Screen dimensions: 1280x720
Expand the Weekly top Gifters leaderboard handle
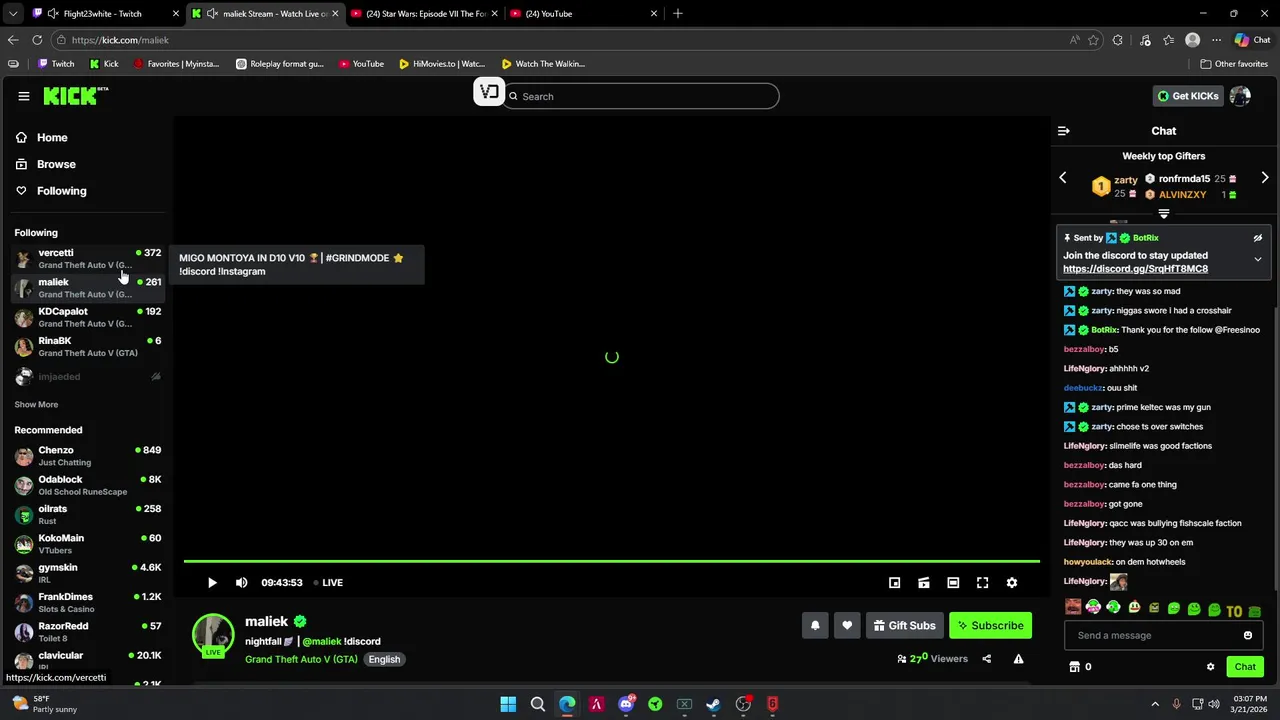[x=1163, y=213]
